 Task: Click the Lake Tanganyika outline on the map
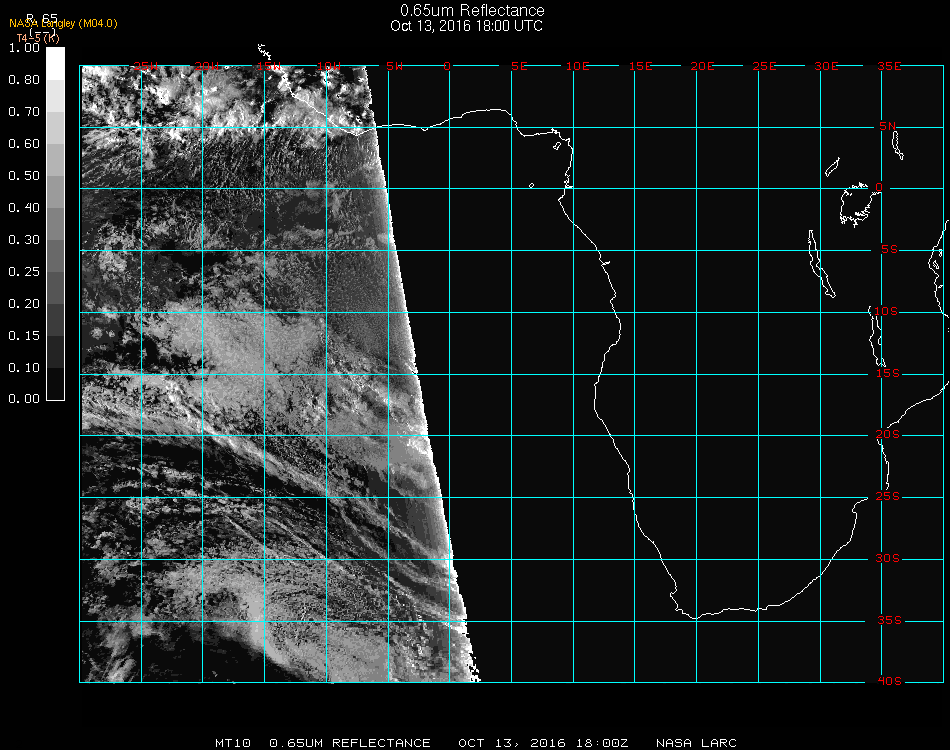821,264
